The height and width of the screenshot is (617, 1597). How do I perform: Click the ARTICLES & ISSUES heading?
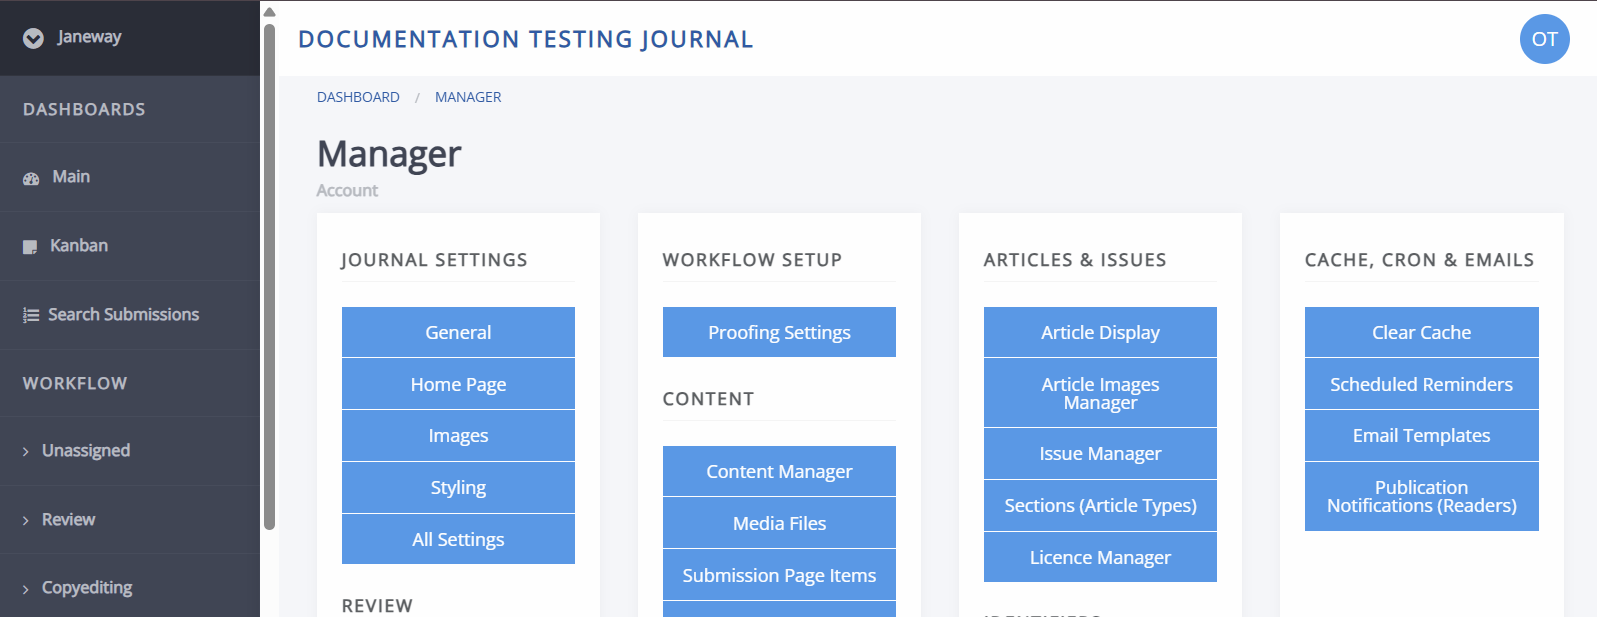(x=1075, y=260)
